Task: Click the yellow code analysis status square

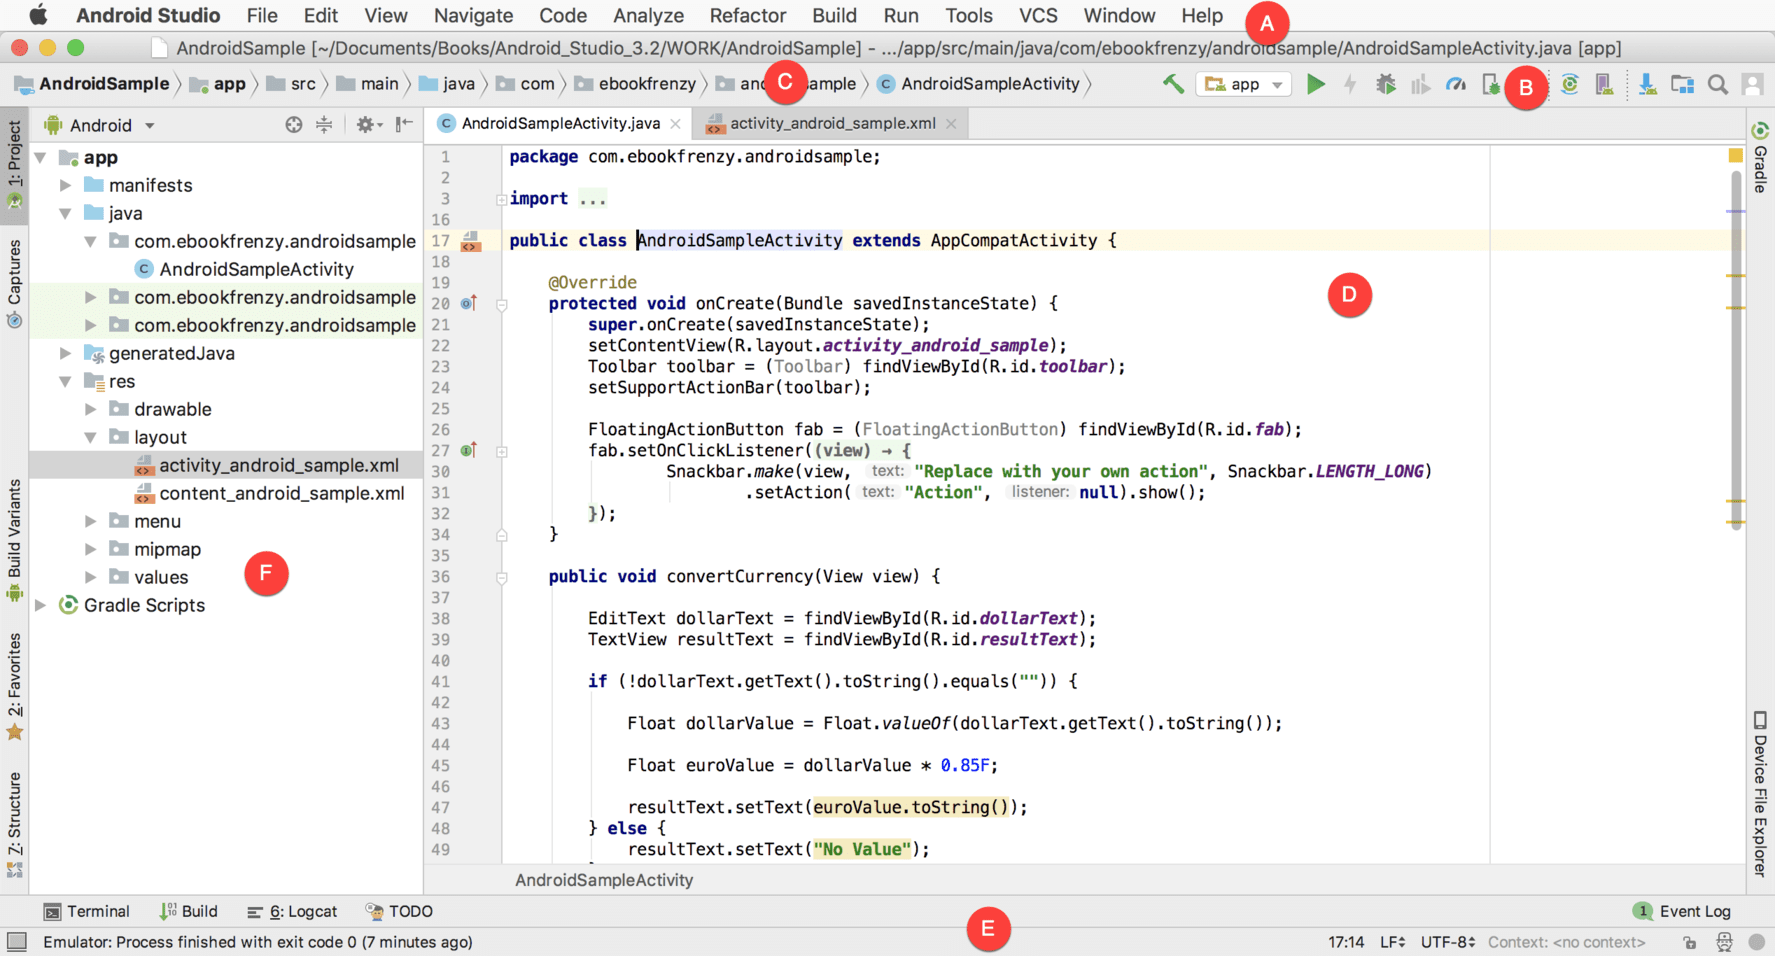Action: coord(1735,155)
